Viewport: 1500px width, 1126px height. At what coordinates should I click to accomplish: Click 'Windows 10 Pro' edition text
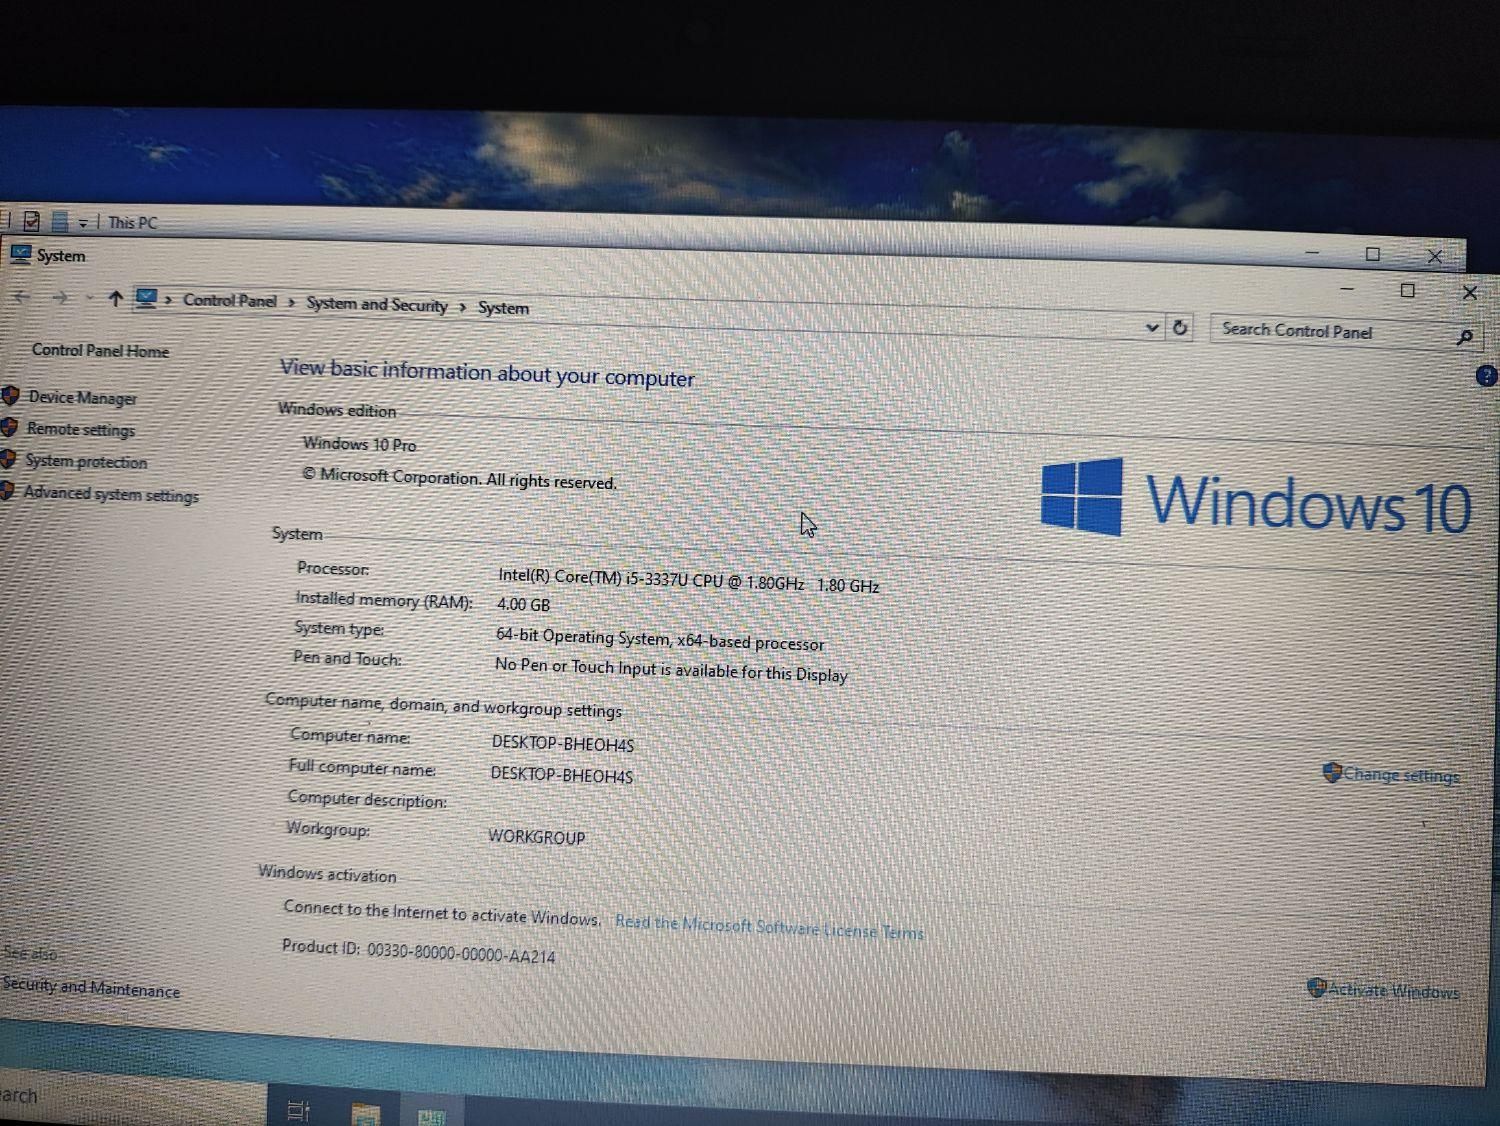pyautogui.click(x=359, y=444)
